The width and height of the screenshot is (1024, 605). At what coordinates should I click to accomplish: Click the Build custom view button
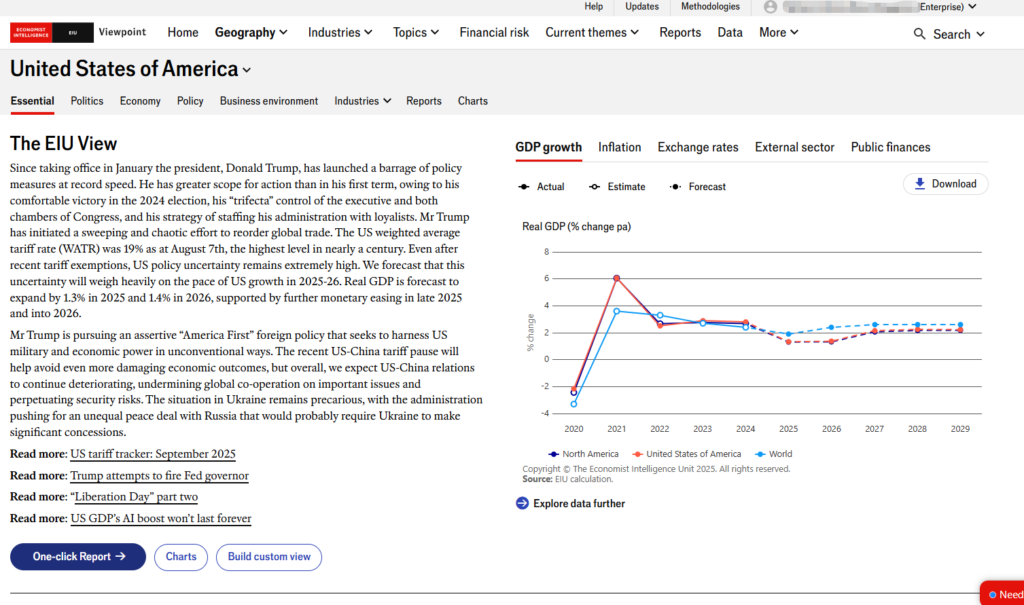tap(269, 557)
